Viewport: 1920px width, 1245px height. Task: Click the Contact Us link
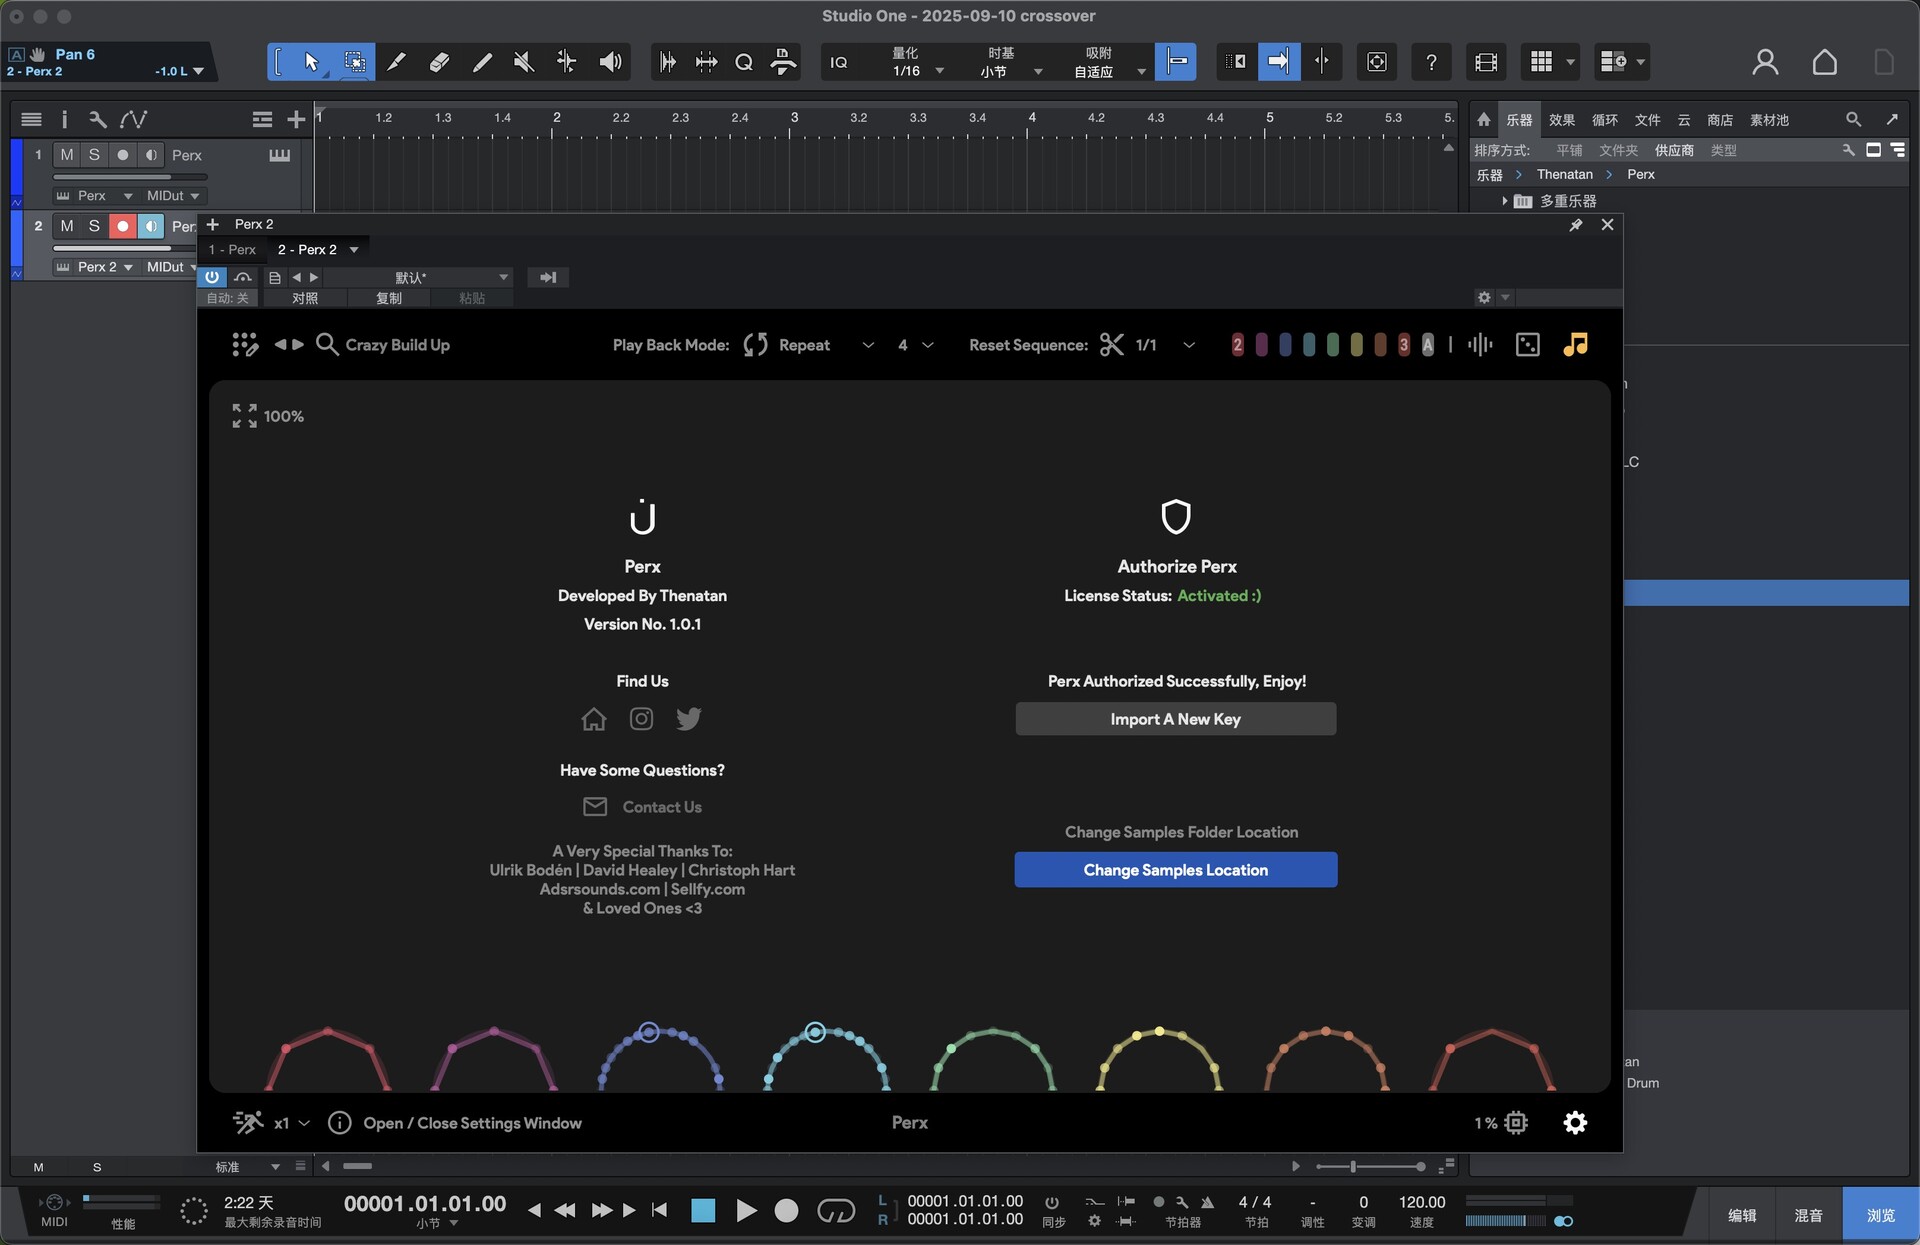click(x=661, y=807)
